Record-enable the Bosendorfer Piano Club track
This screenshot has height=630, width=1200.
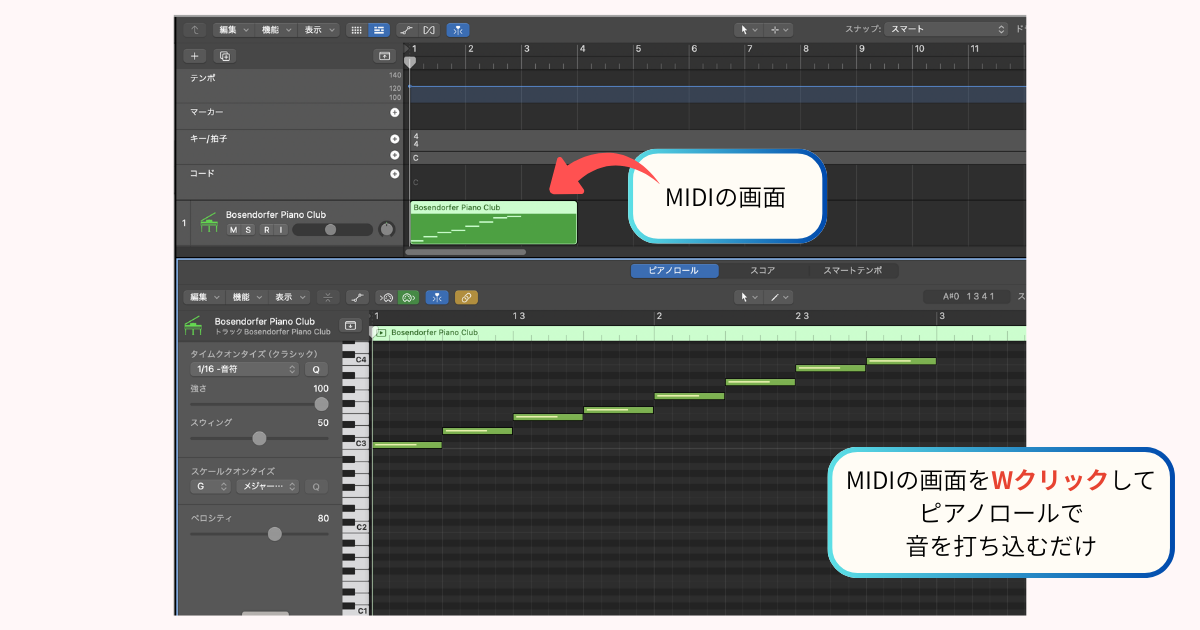pos(266,230)
